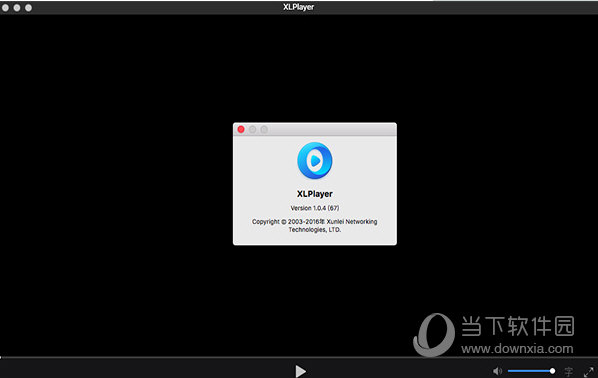Image resolution: width=598 pixels, height=378 pixels.
Task: Close the XLPlayer About dialog
Action: (241, 130)
